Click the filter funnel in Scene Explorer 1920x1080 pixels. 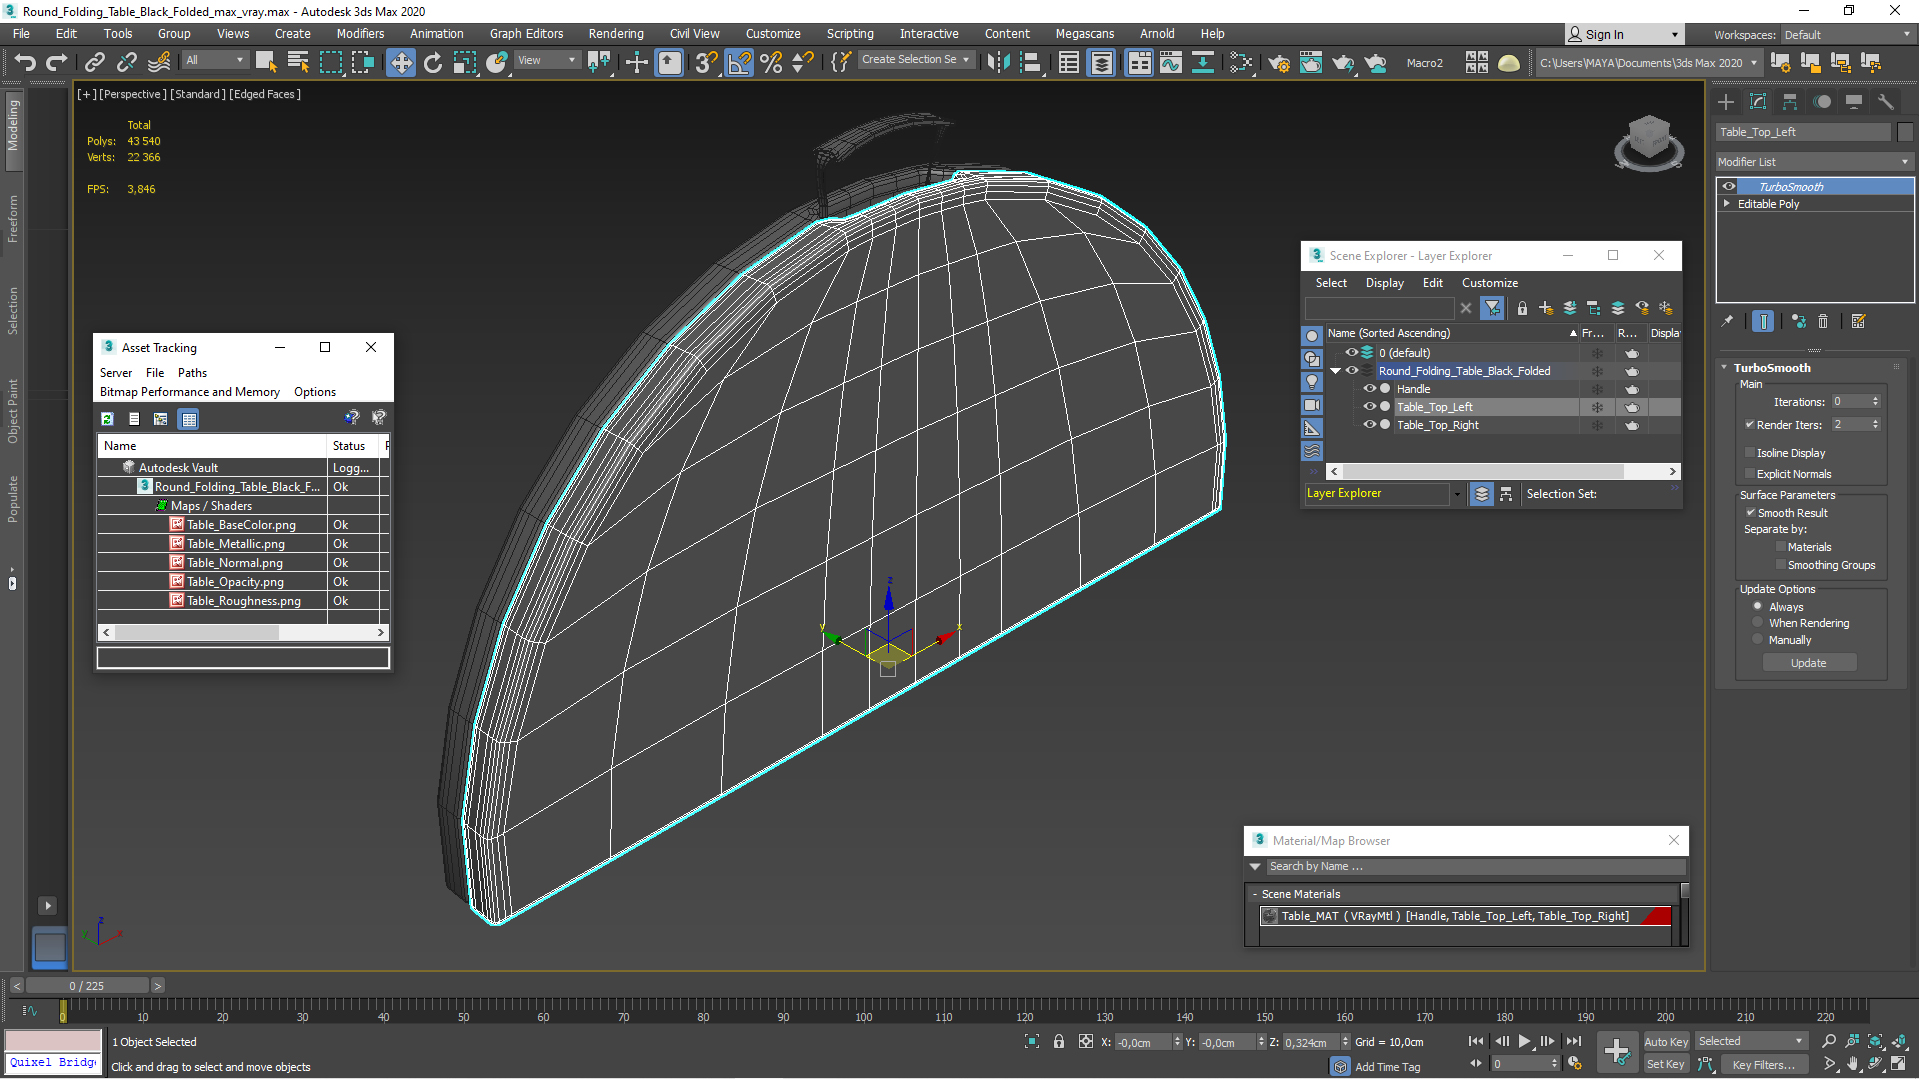click(x=1492, y=308)
